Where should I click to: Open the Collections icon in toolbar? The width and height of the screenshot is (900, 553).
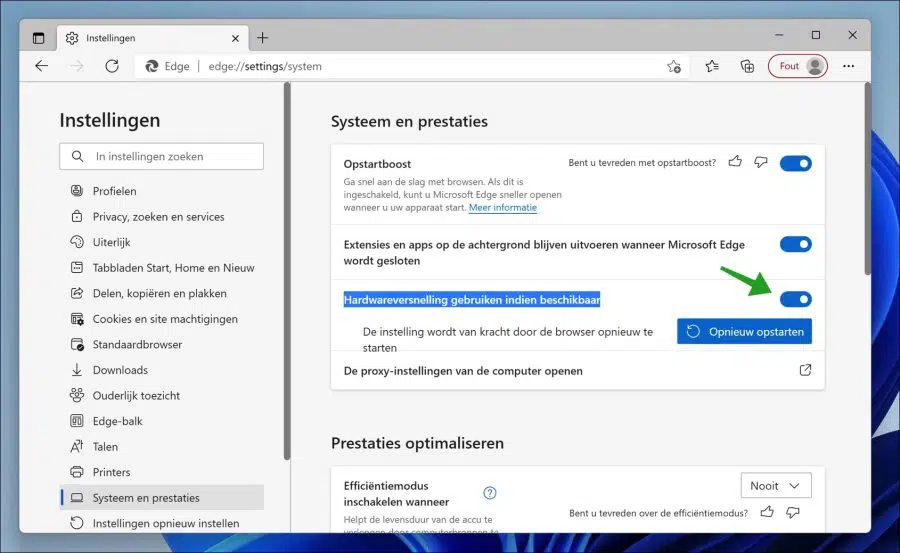747,67
